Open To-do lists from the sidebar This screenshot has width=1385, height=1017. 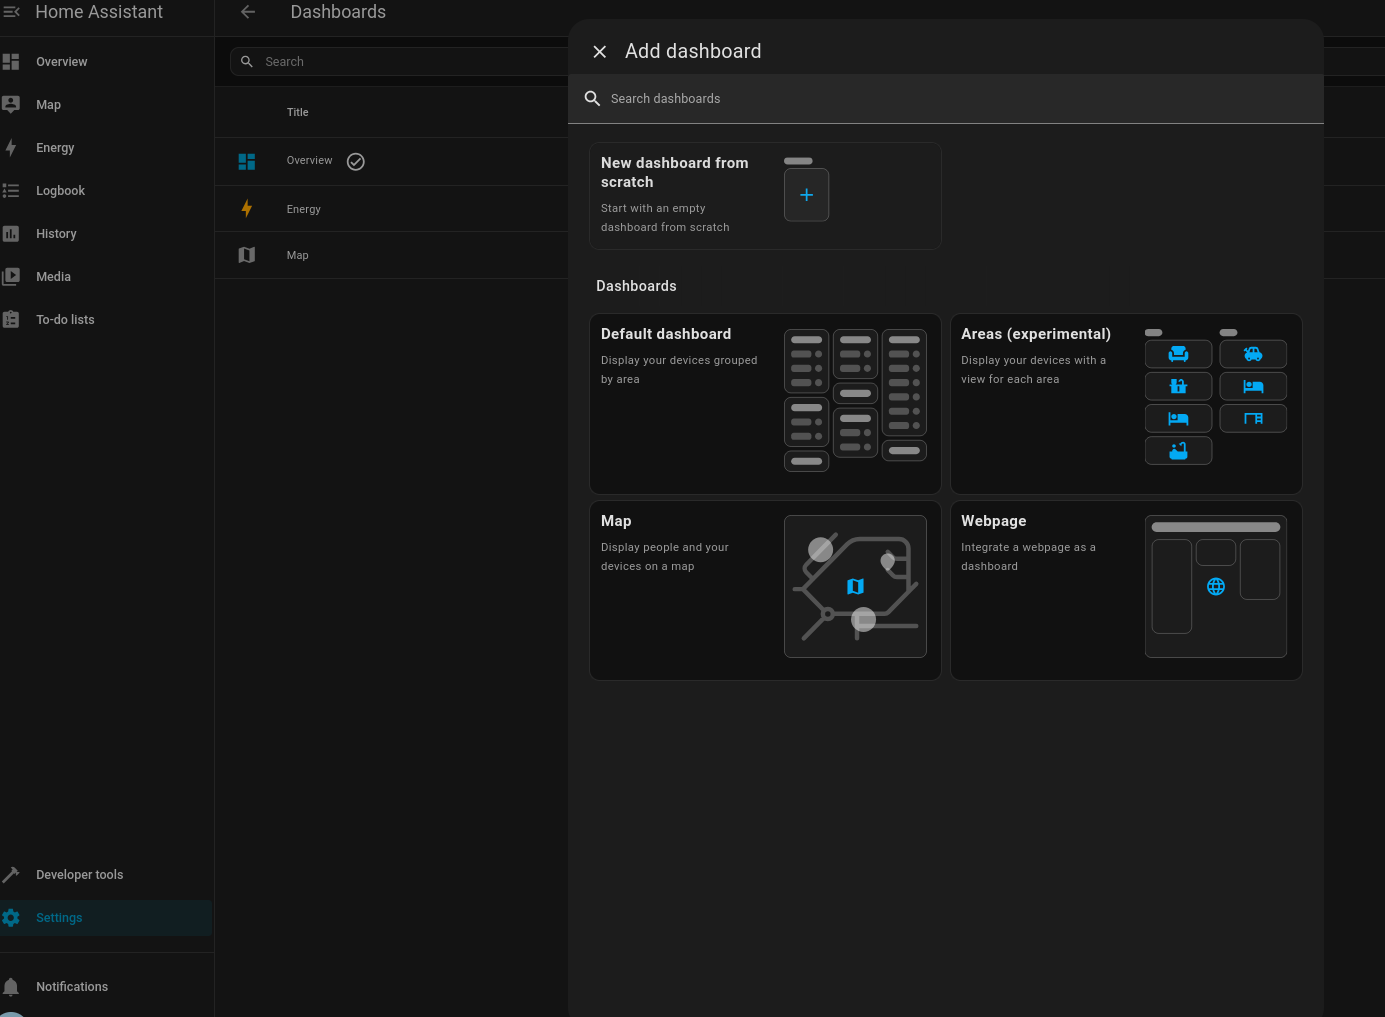point(106,320)
